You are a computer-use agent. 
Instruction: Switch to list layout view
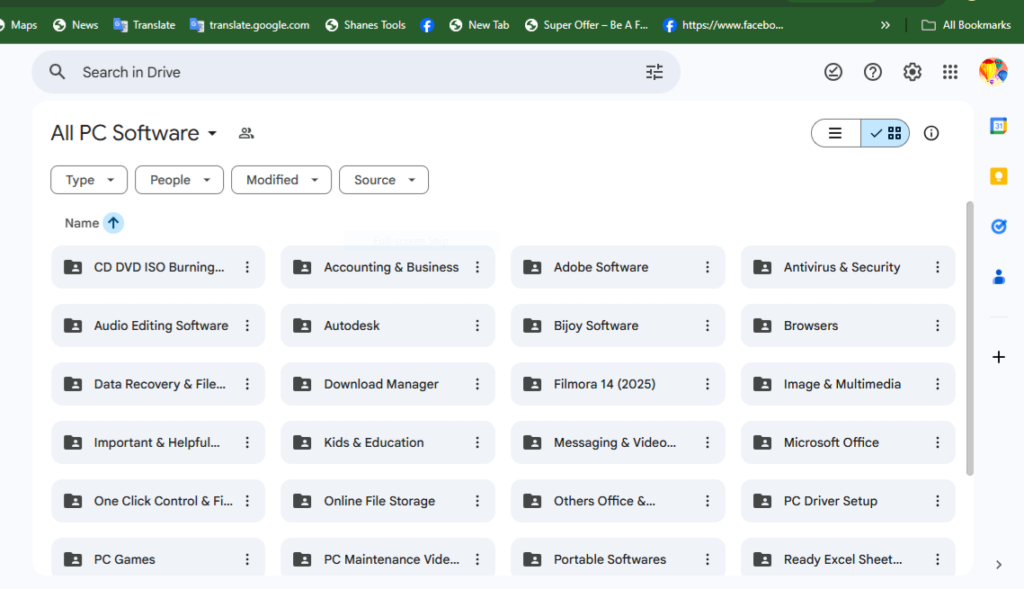pos(836,133)
